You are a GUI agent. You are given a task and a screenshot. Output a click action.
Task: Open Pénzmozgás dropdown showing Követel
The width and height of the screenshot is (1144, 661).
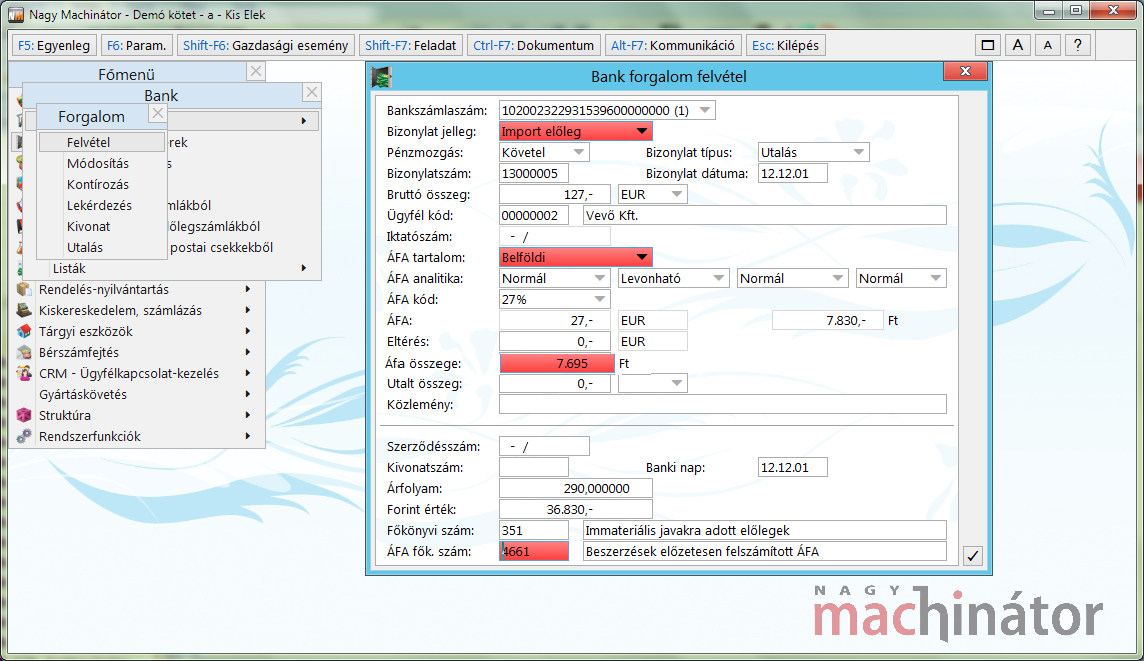coord(579,152)
